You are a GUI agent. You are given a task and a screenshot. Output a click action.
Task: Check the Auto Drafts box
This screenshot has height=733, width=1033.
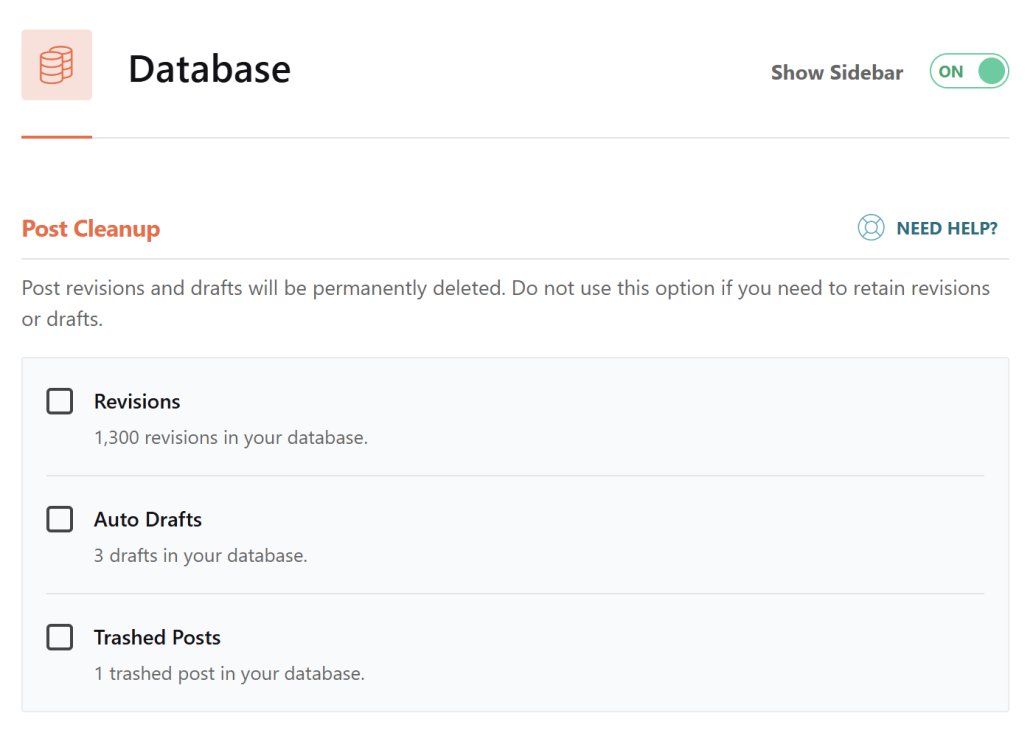(x=59, y=518)
